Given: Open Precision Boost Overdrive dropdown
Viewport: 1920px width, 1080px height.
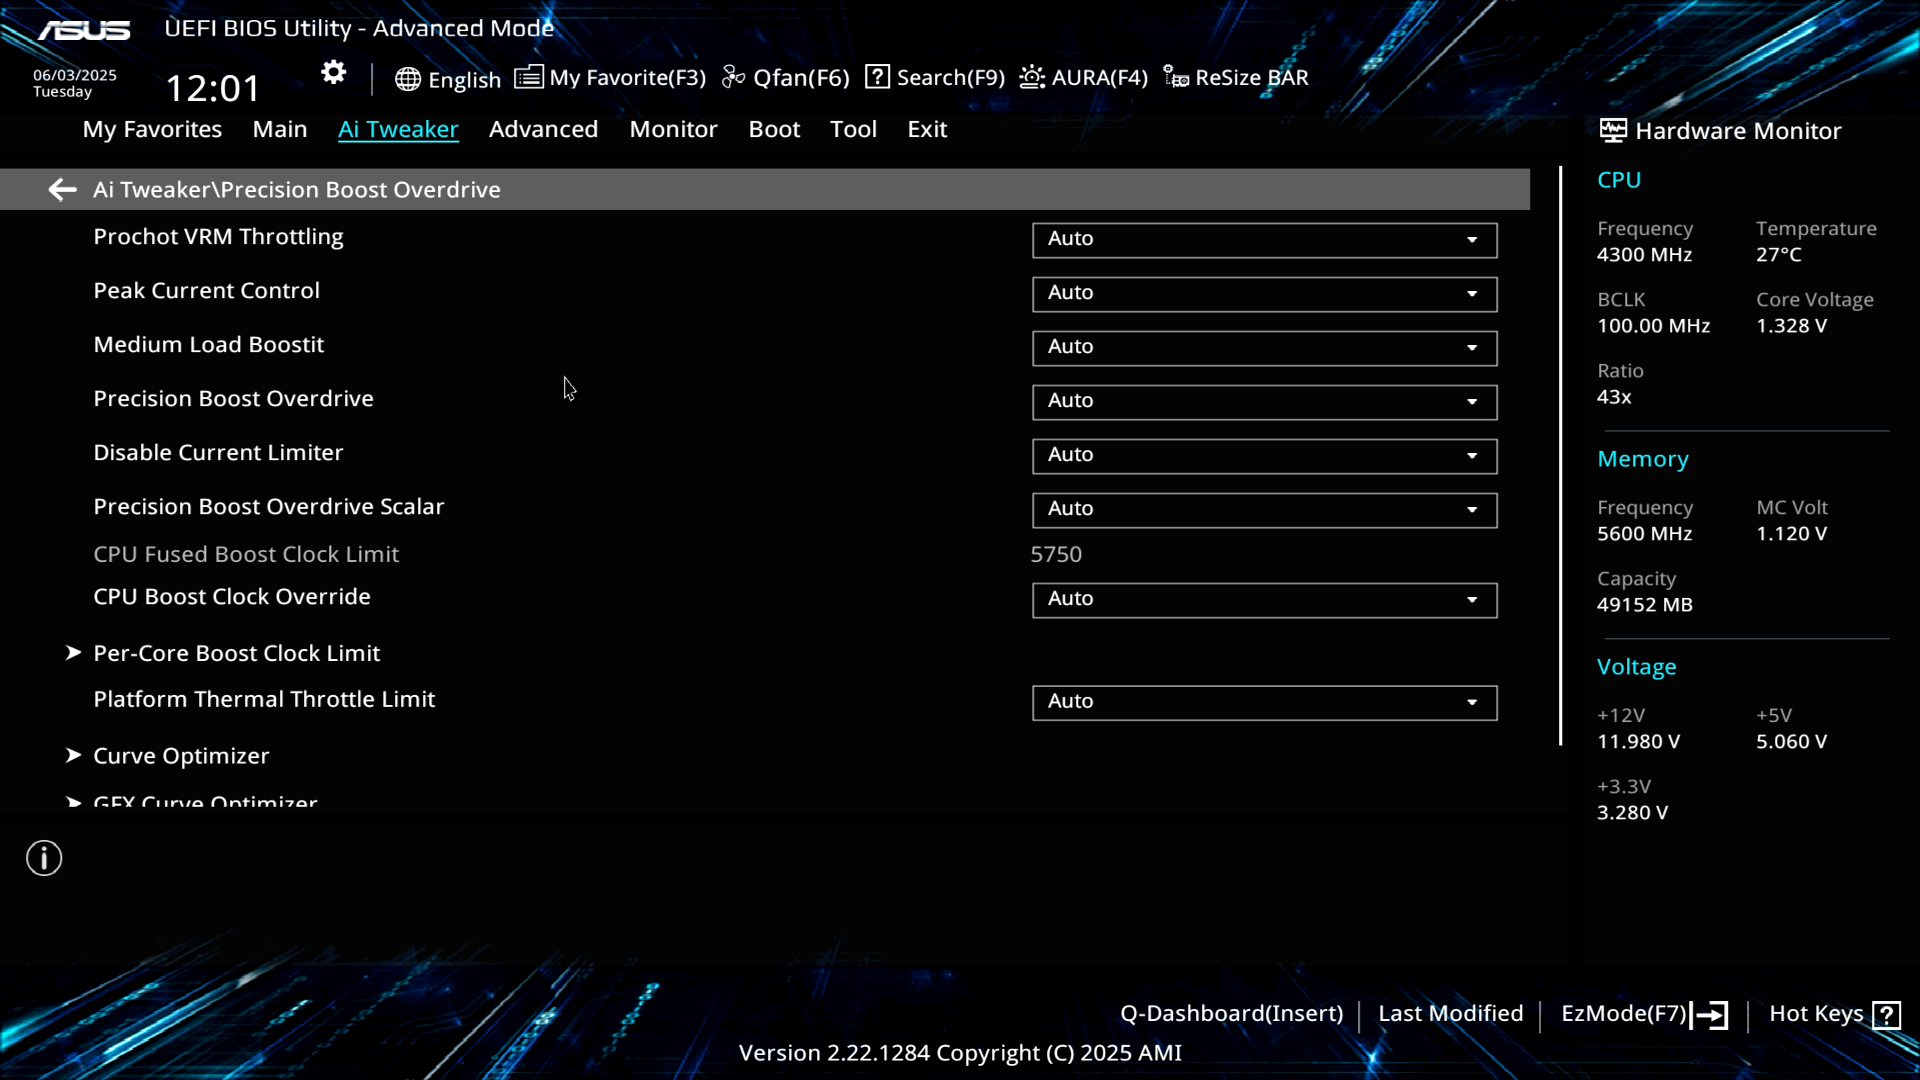Looking at the screenshot, I should [1264, 401].
